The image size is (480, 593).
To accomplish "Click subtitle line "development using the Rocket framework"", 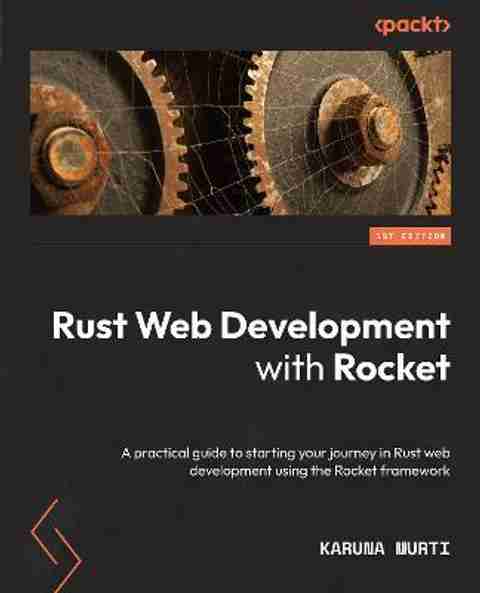I will [x=320, y=471].
